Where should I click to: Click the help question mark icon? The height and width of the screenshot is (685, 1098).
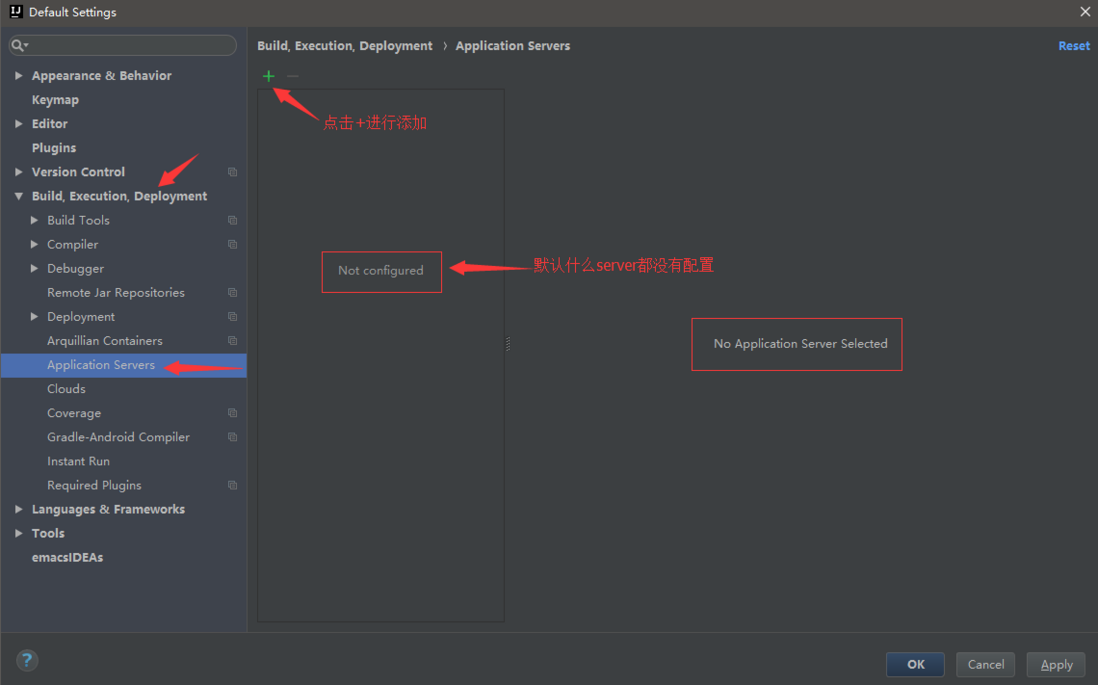click(x=27, y=660)
